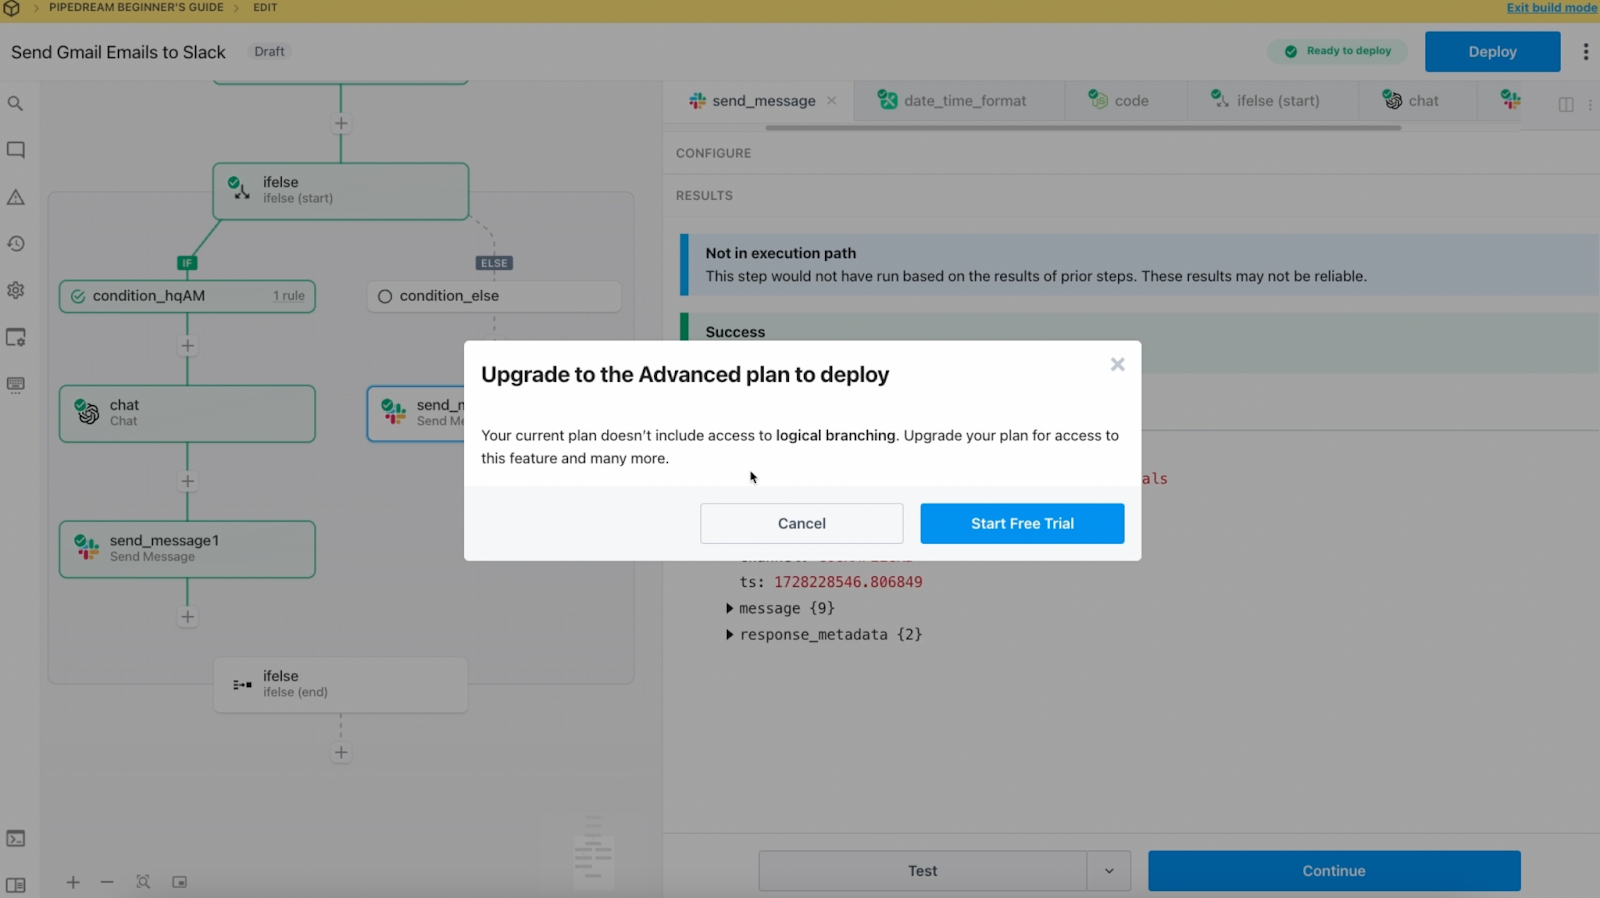
Task: Switch to the send_message tab
Action: [764, 101]
